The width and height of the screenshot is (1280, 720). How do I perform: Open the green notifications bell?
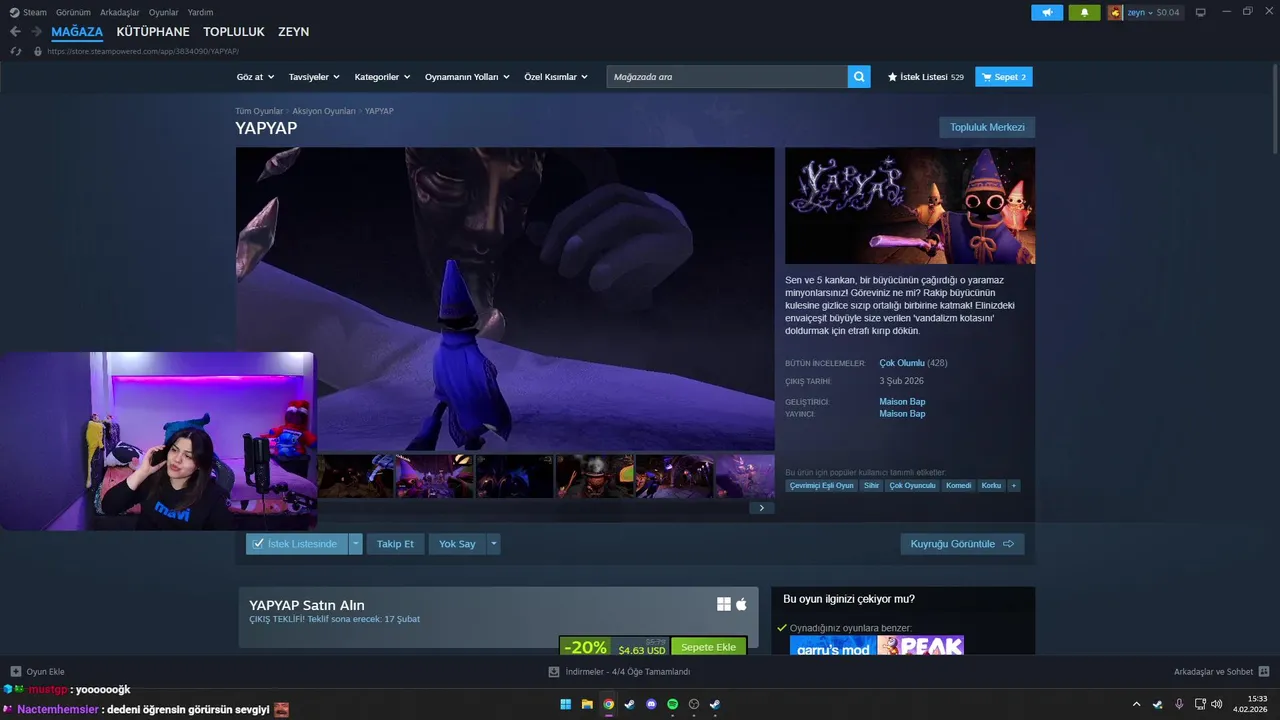1084,12
